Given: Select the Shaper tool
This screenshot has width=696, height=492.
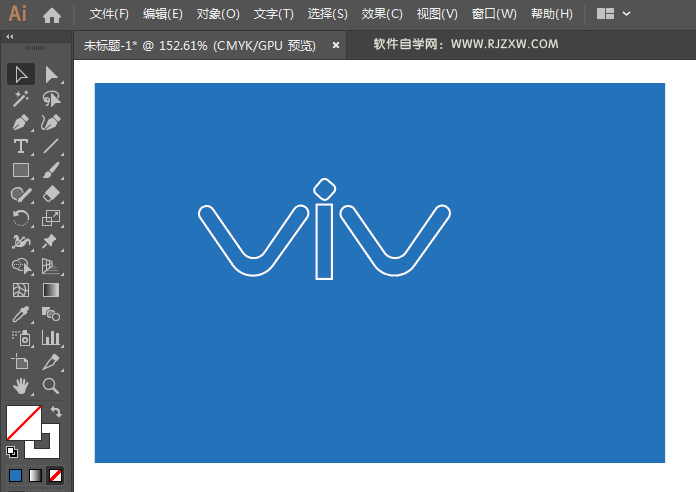Looking at the screenshot, I should [x=21, y=194].
